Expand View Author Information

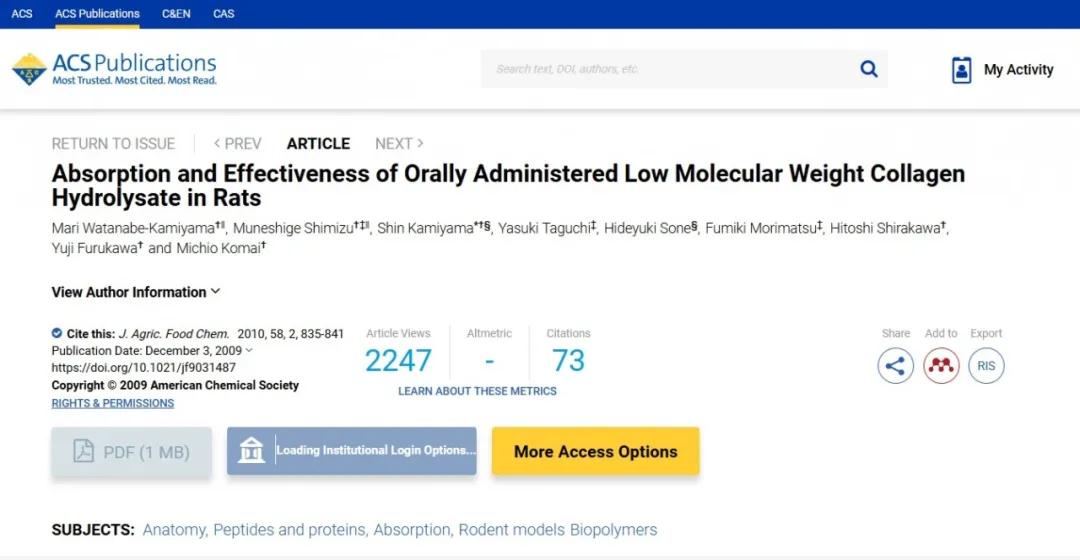pyautogui.click(x=136, y=292)
